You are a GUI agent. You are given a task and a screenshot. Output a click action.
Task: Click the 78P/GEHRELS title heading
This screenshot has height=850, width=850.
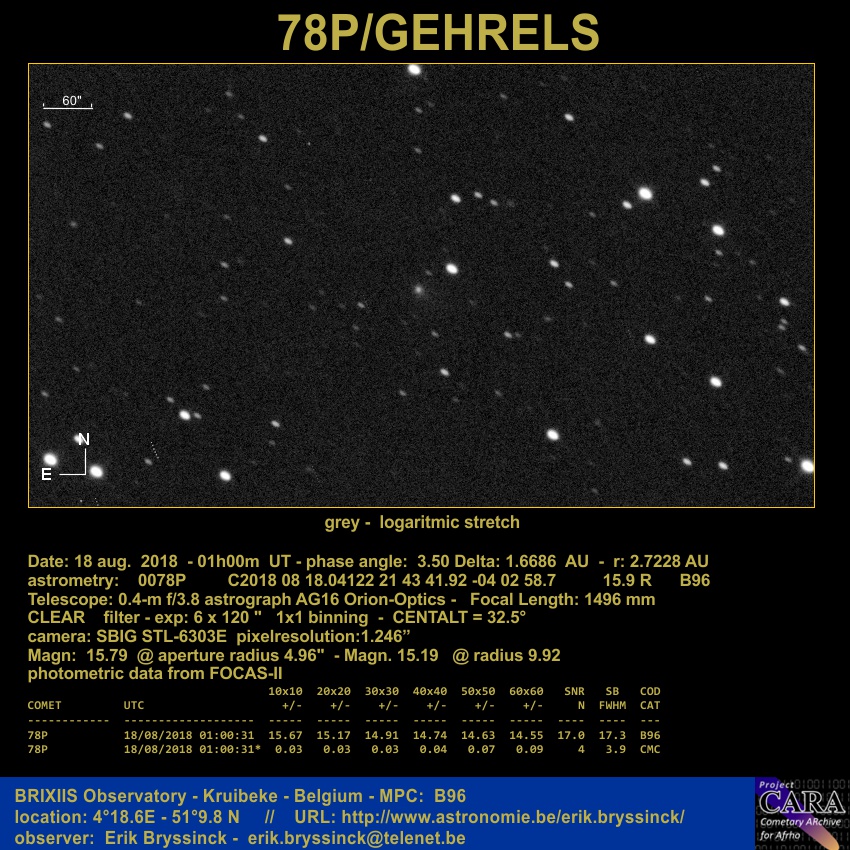click(438, 33)
